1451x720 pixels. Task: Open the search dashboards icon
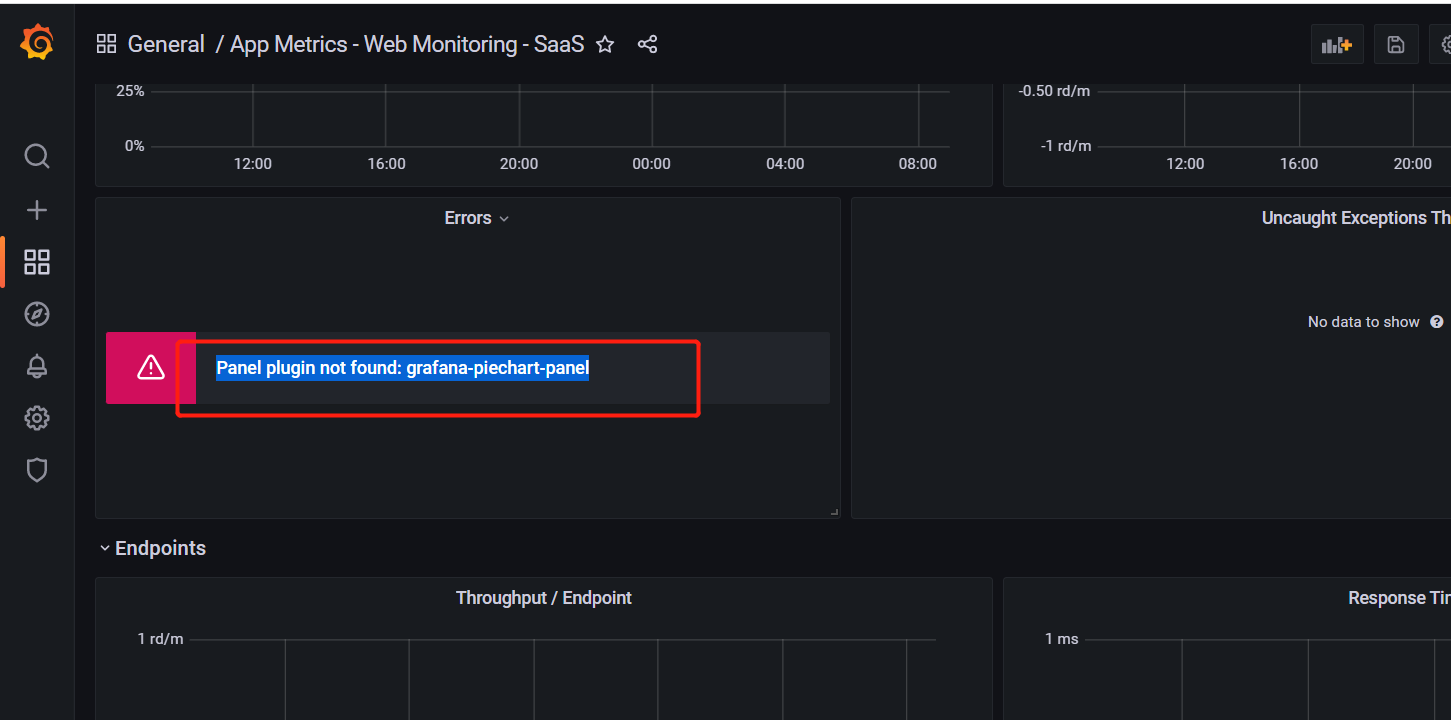(36, 156)
